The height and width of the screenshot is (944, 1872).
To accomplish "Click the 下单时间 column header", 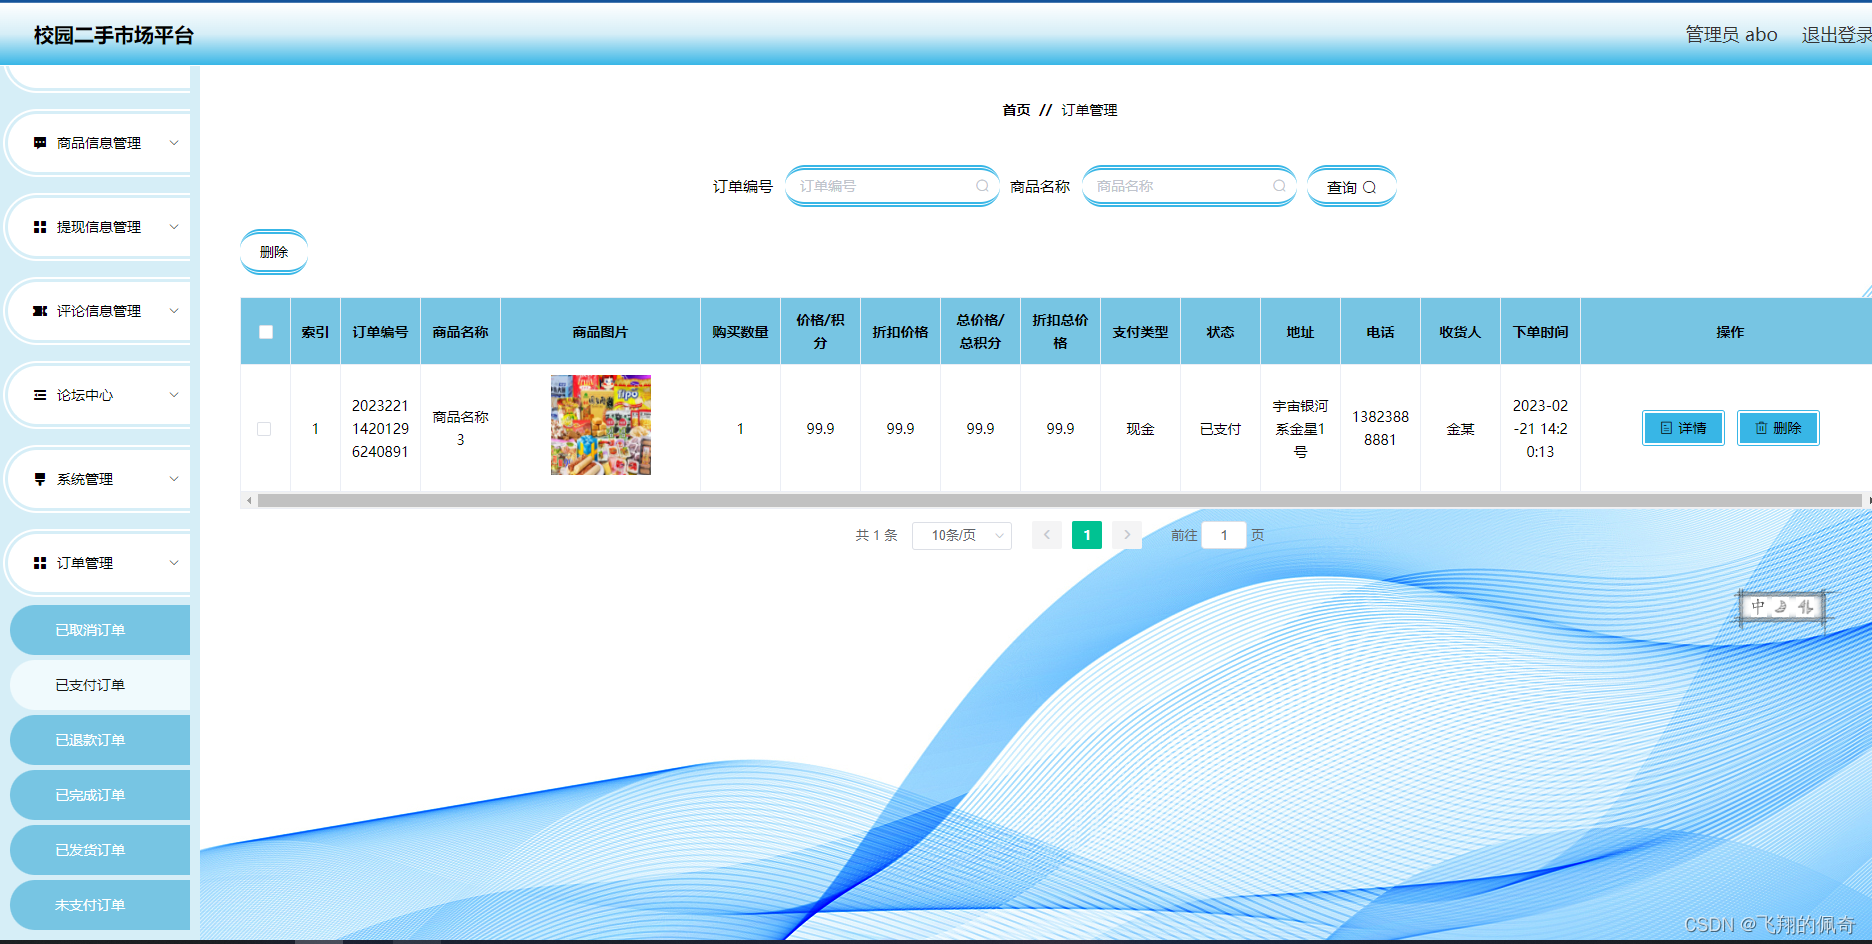I will tap(1540, 332).
